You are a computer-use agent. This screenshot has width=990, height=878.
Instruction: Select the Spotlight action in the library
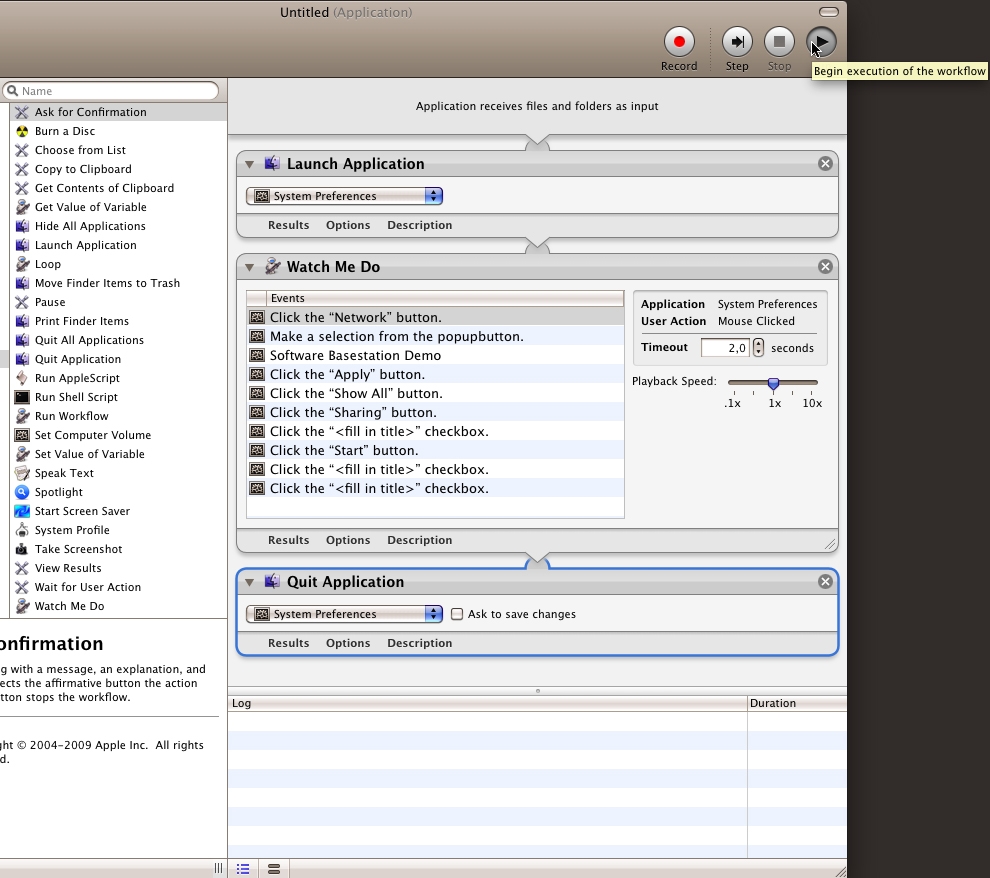[x=58, y=492]
